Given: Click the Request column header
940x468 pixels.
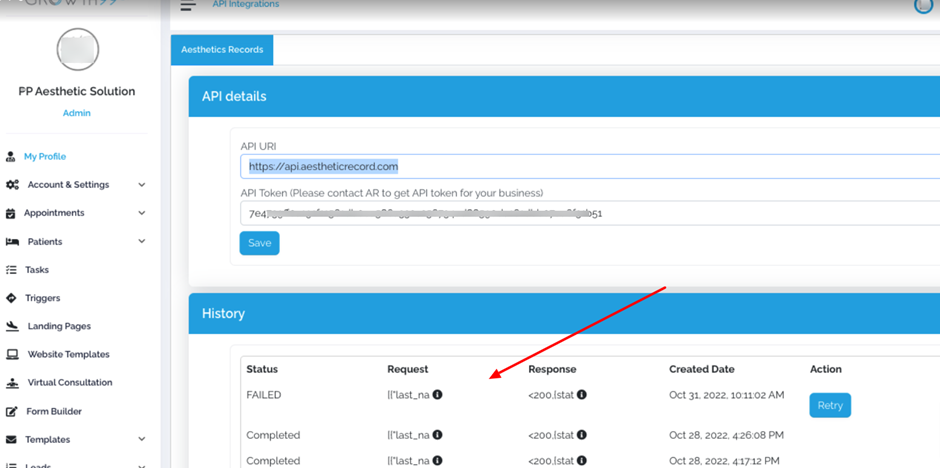Looking at the screenshot, I should pos(408,369).
